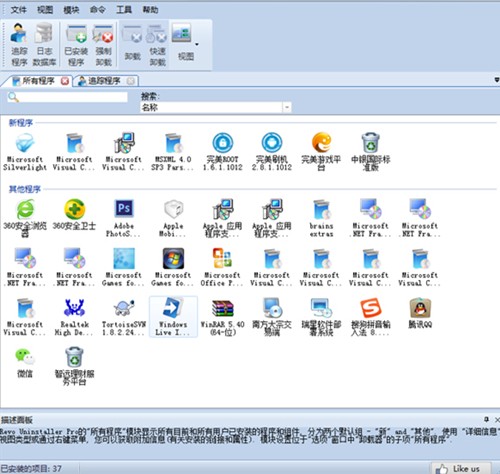Screen dimensions: 500x474
Task: Click the 视图 toolbar icon
Action: pyautogui.click(x=182, y=33)
